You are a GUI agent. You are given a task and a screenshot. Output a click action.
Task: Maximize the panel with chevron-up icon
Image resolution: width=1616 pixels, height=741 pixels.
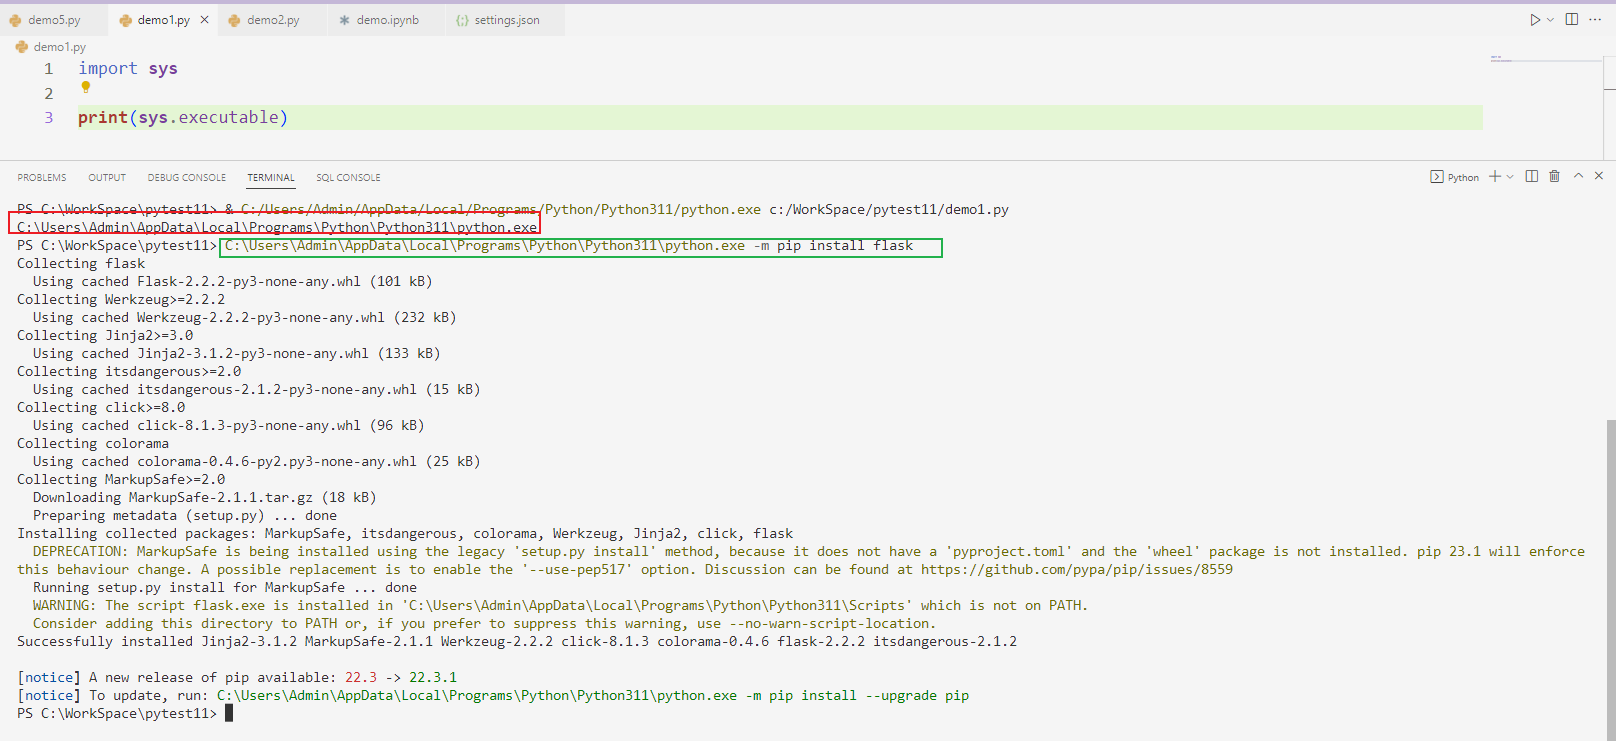[1578, 176]
